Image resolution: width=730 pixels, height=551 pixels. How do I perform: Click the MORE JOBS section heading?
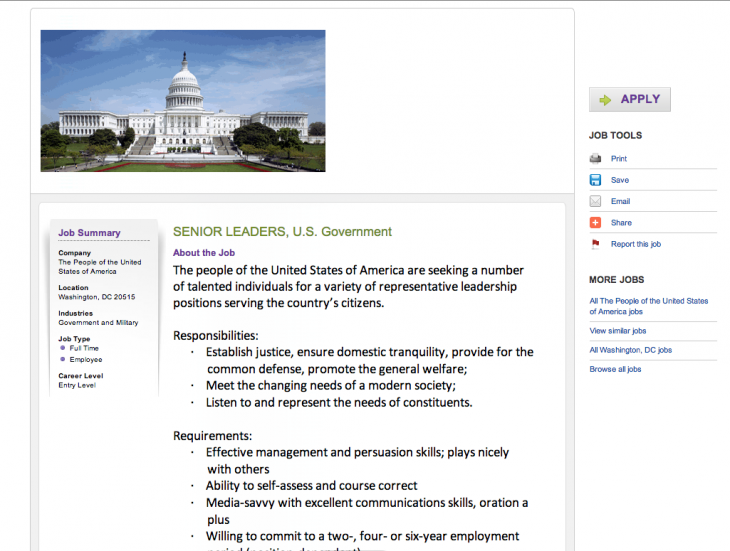616,280
